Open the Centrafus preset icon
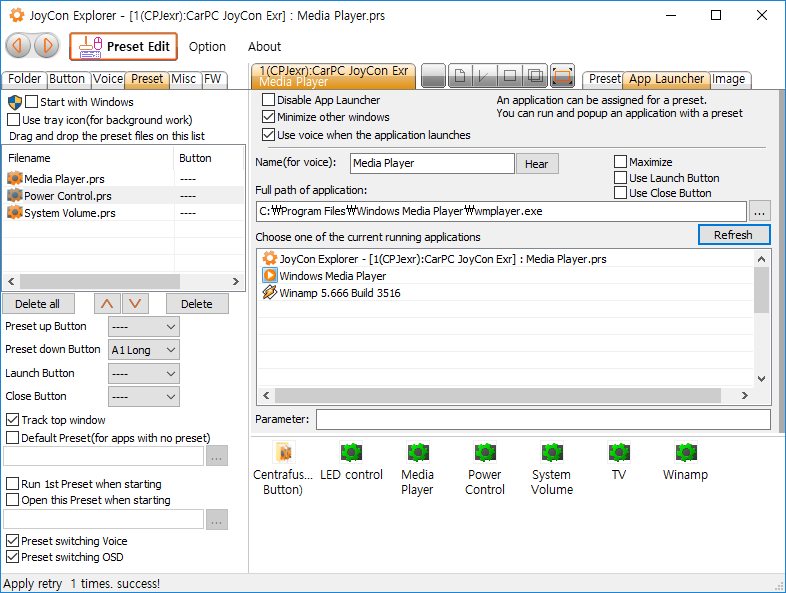The image size is (786, 593). tap(283, 468)
